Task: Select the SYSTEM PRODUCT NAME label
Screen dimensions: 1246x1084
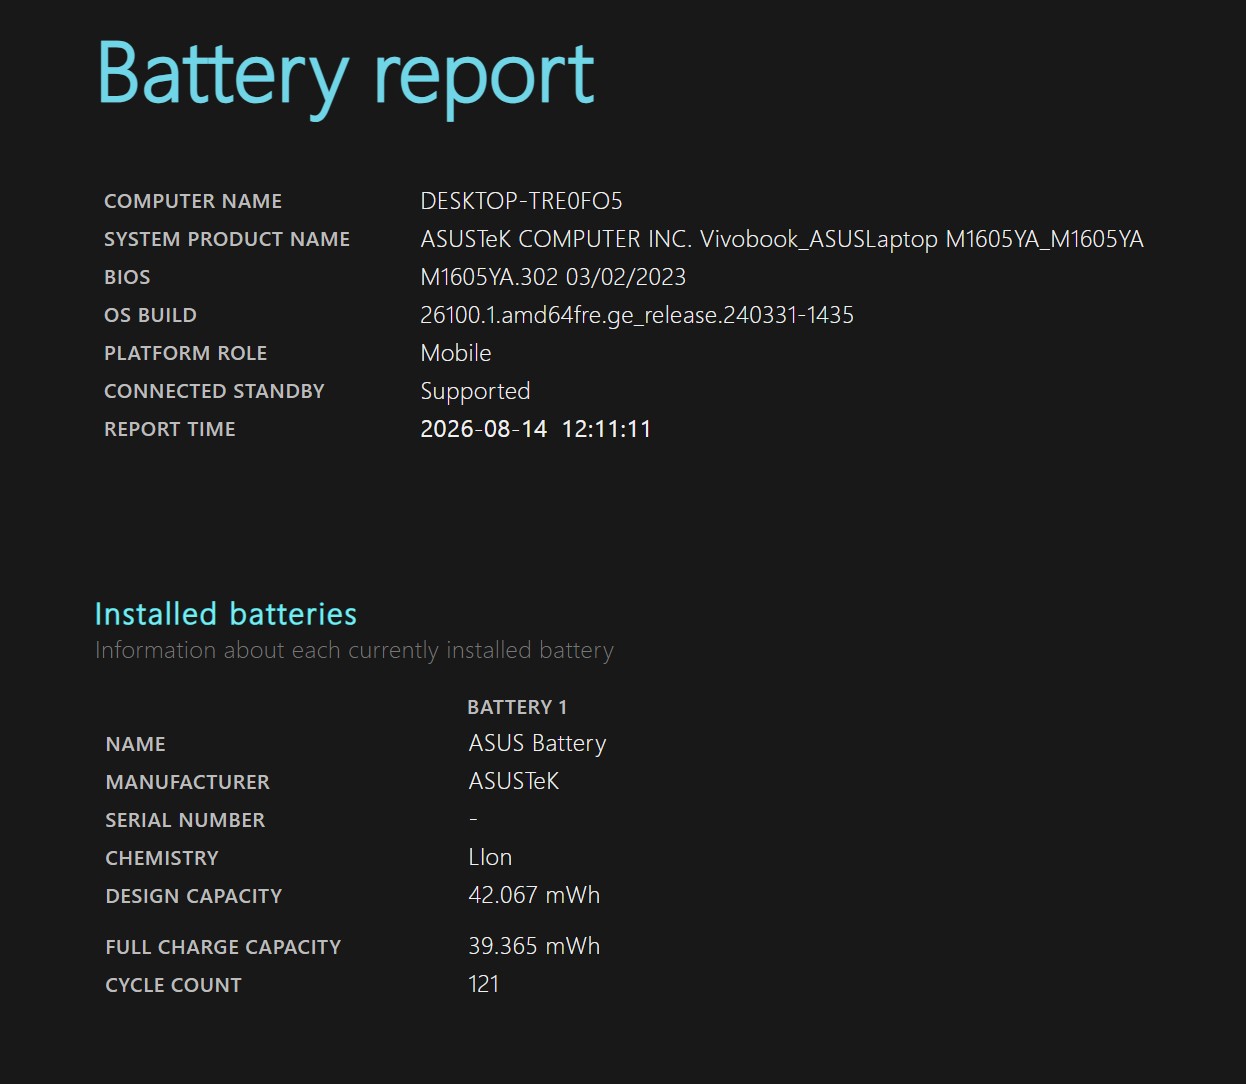Action: point(227,239)
